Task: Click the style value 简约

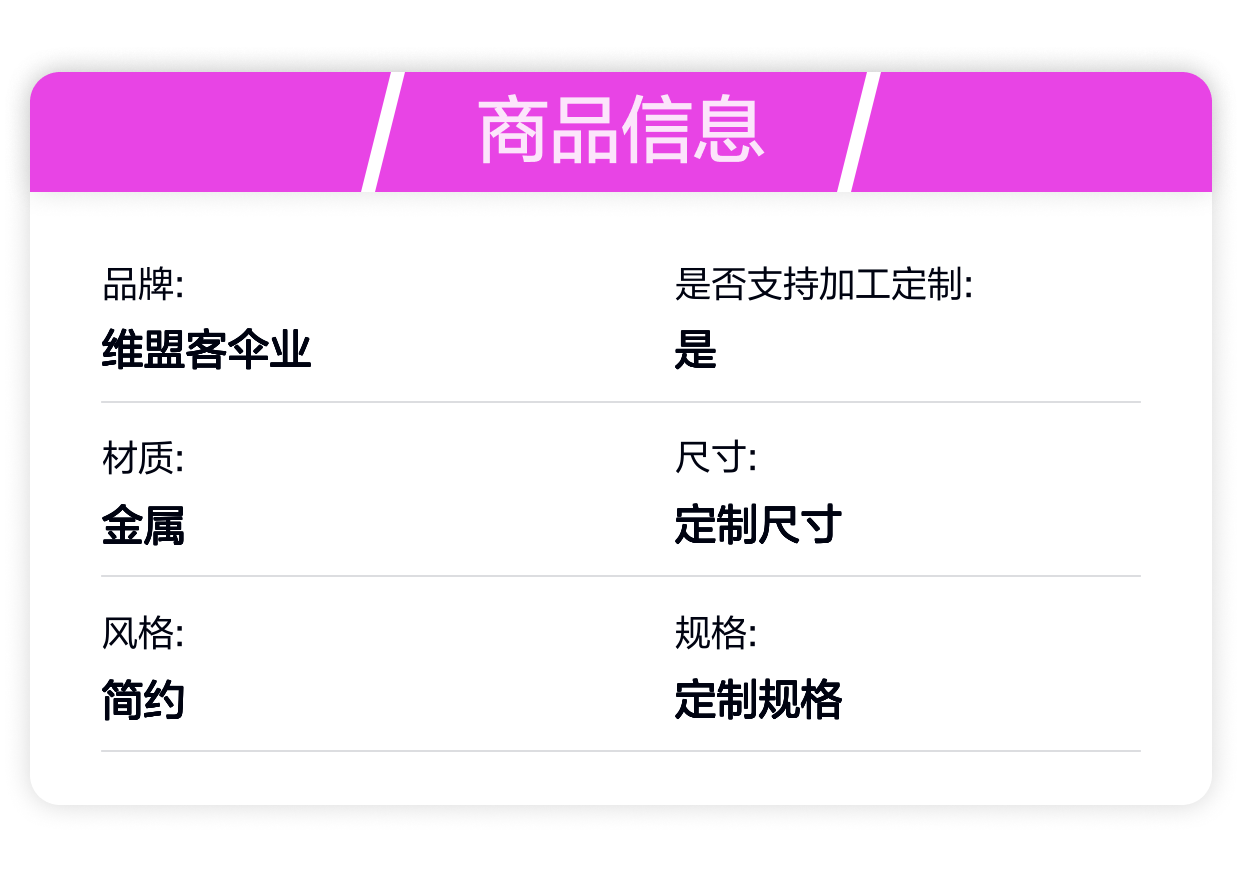Action: coord(143,699)
